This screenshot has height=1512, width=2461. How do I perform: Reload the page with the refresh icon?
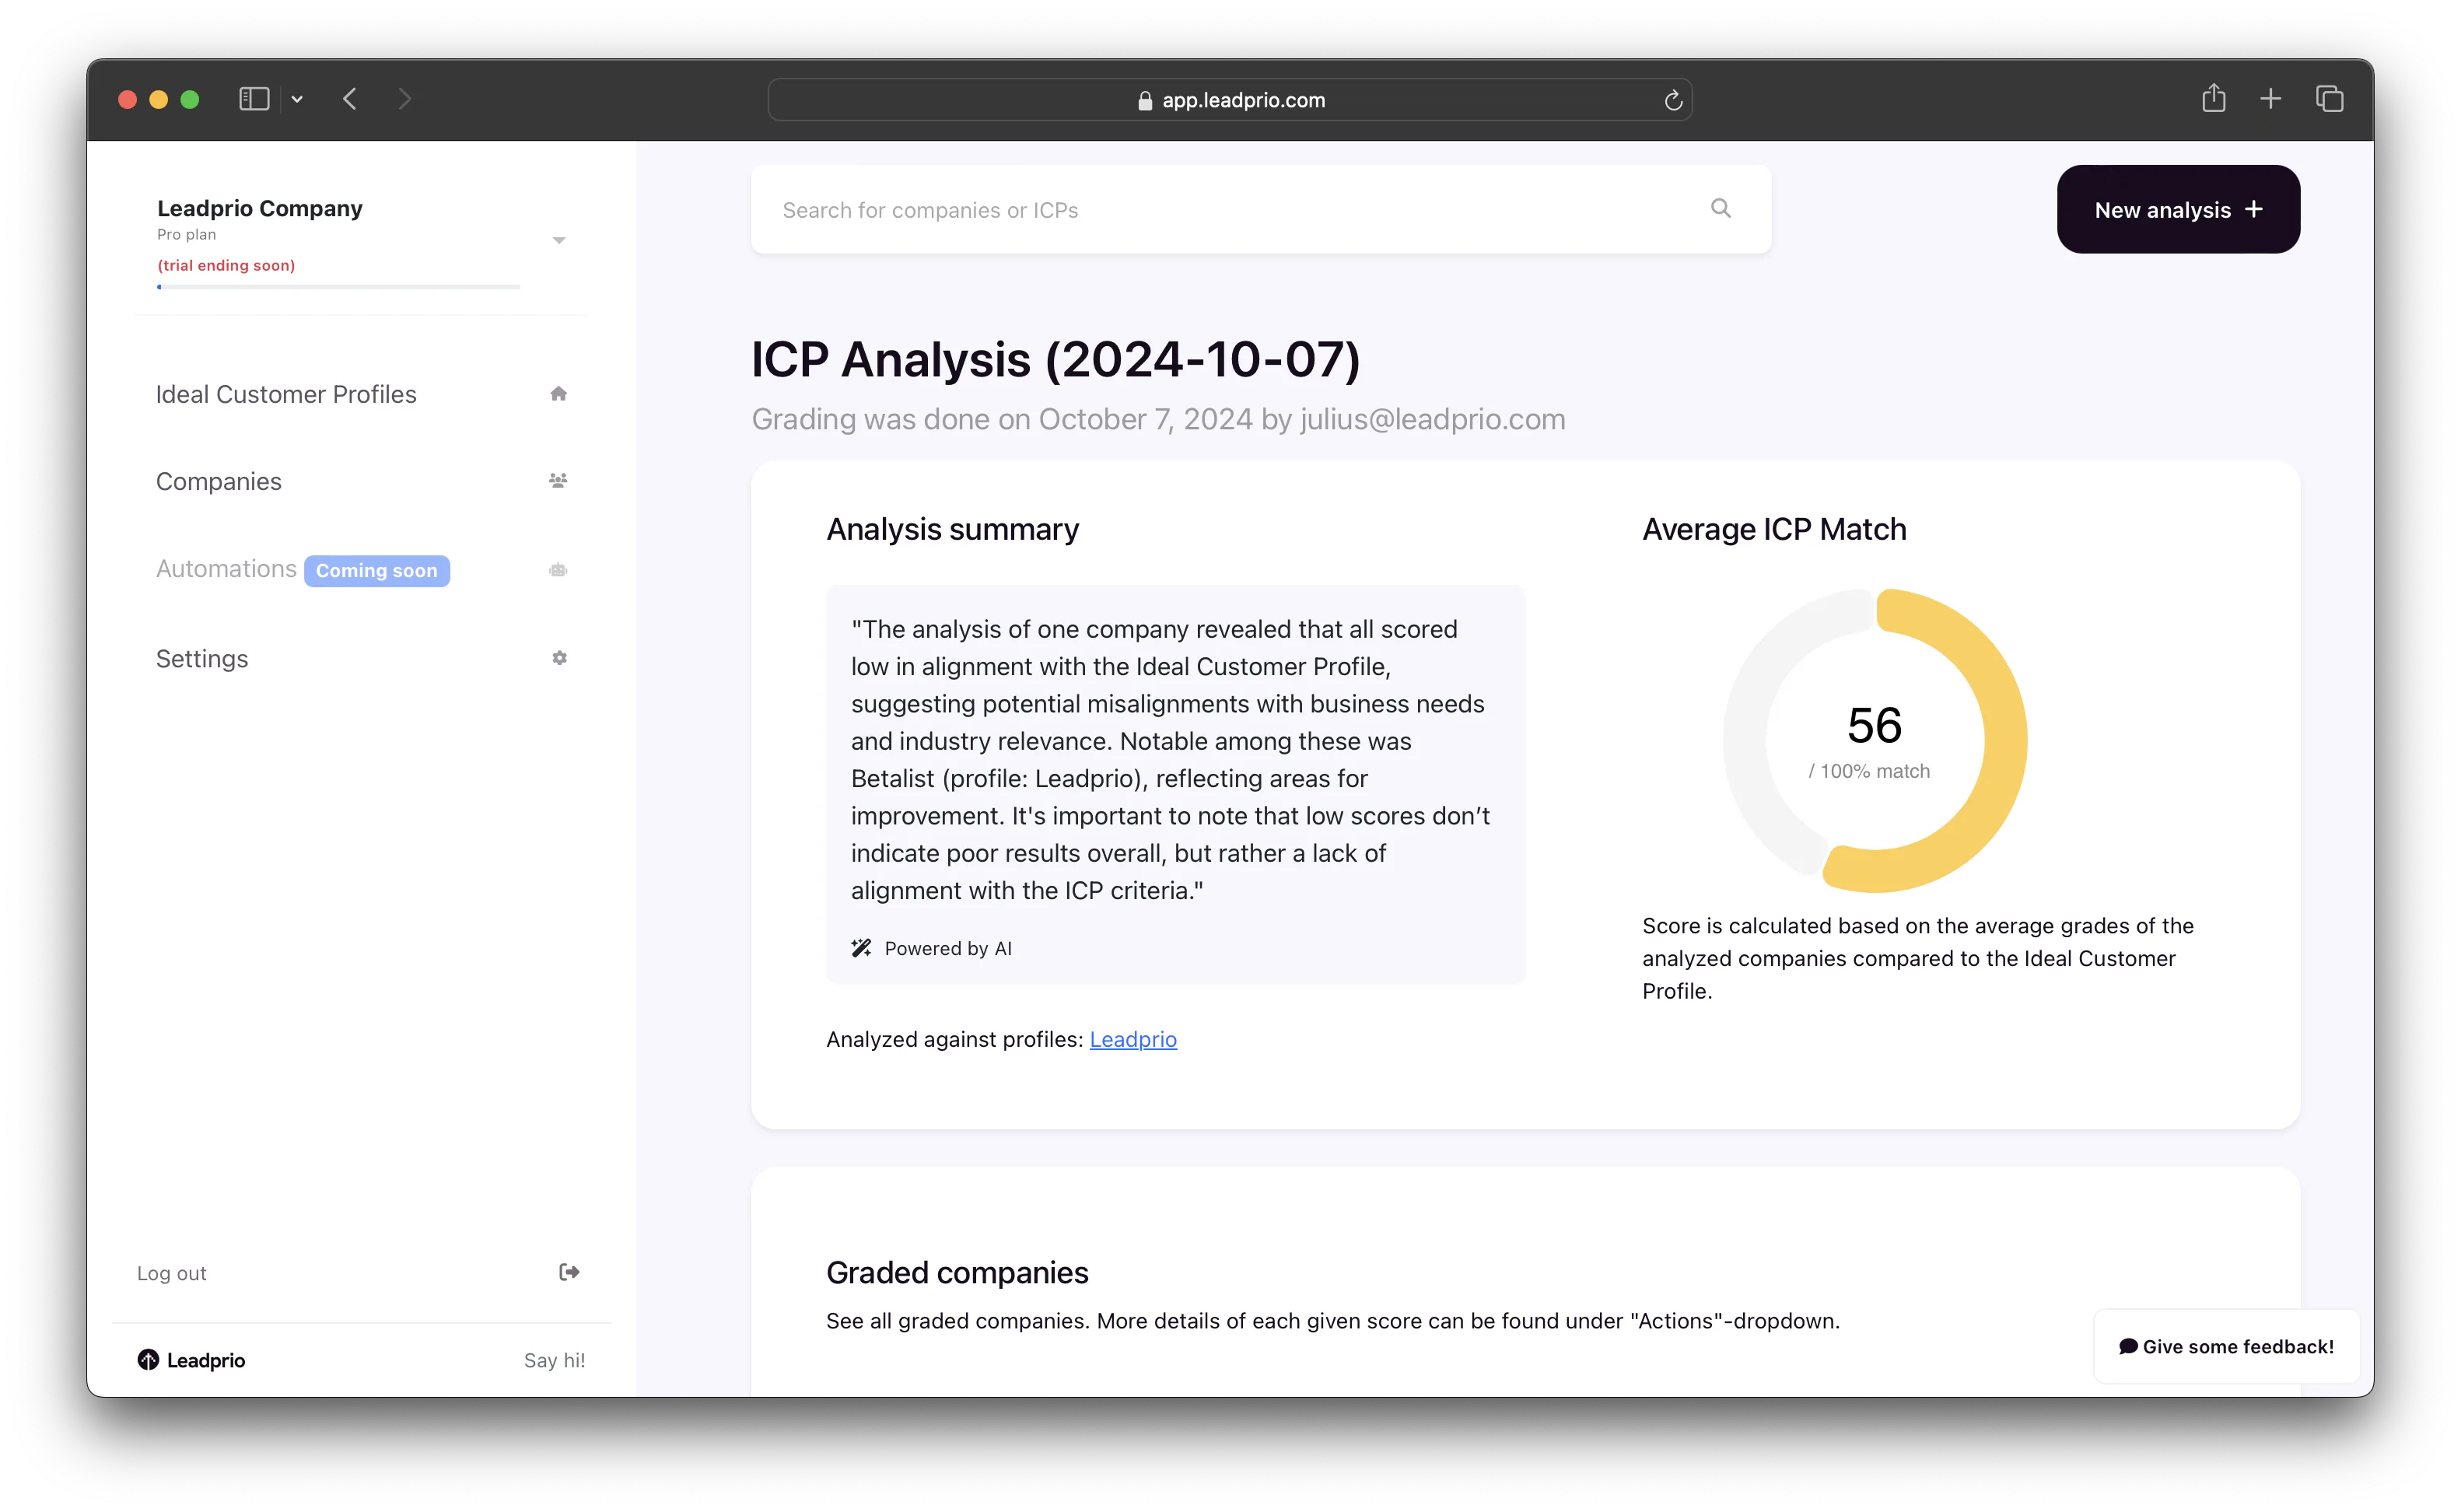point(1673,100)
